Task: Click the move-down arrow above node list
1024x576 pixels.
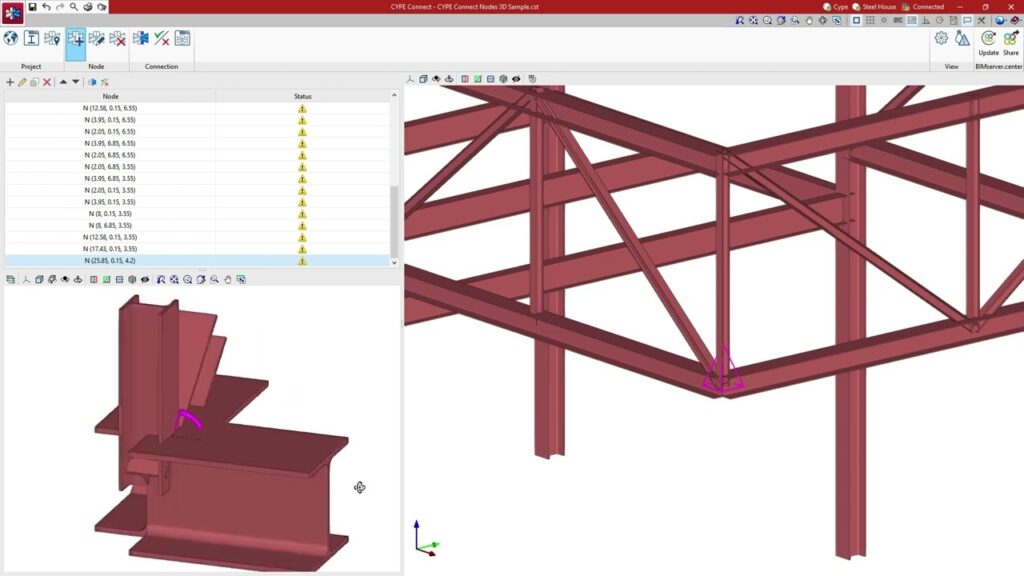Action: [76, 82]
